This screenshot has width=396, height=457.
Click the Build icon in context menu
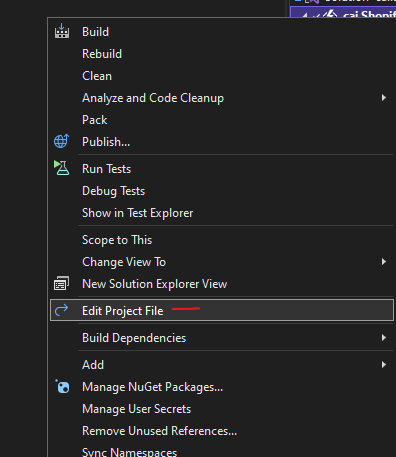[62, 31]
